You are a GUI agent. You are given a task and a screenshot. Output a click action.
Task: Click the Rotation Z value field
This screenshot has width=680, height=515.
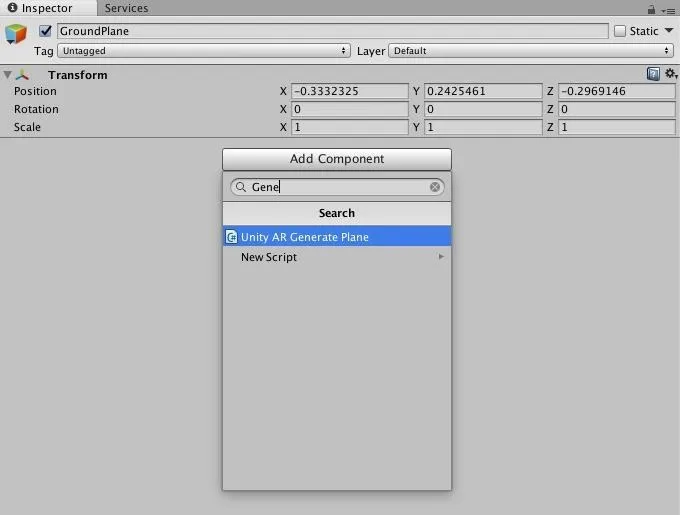tap(616, 109)
